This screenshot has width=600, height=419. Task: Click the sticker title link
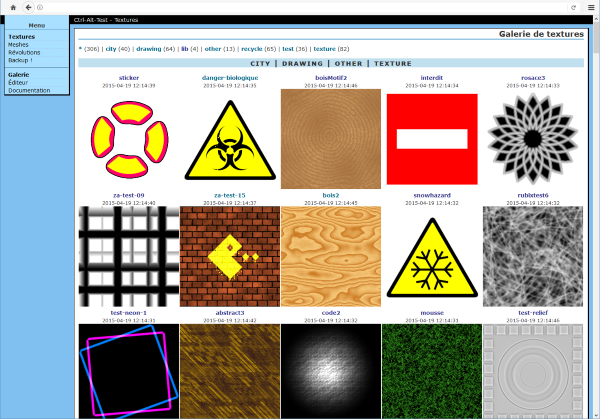129,78
